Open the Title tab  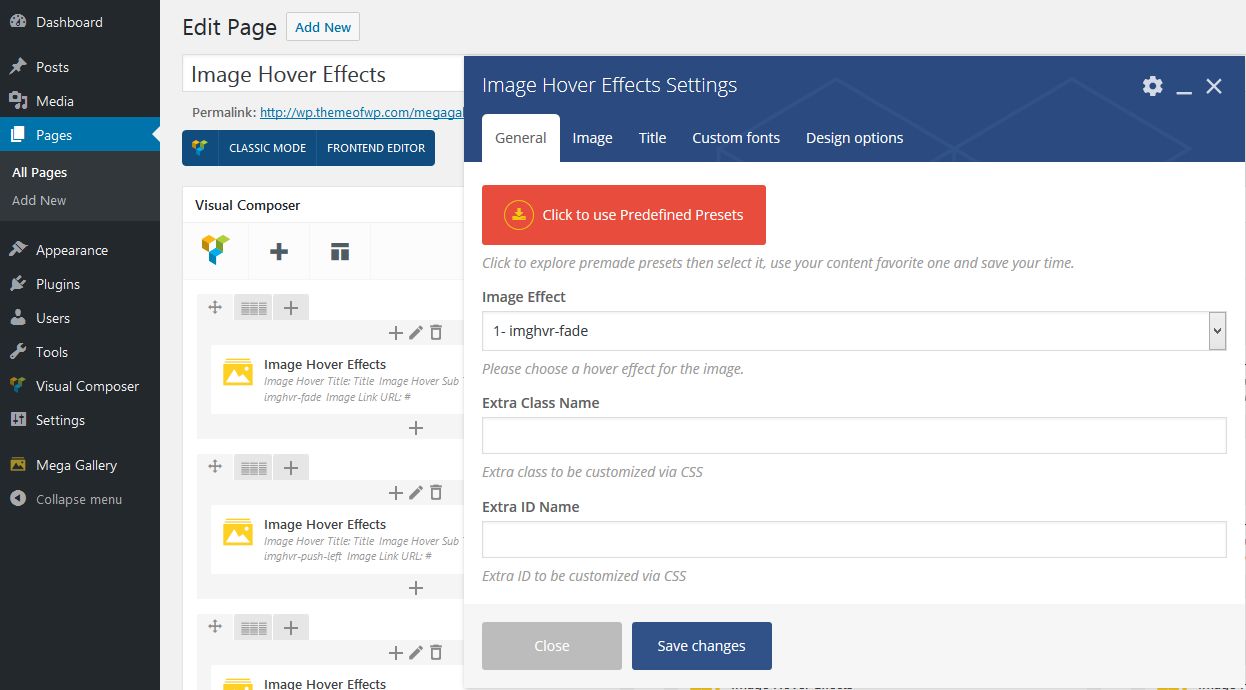(652, 138)
